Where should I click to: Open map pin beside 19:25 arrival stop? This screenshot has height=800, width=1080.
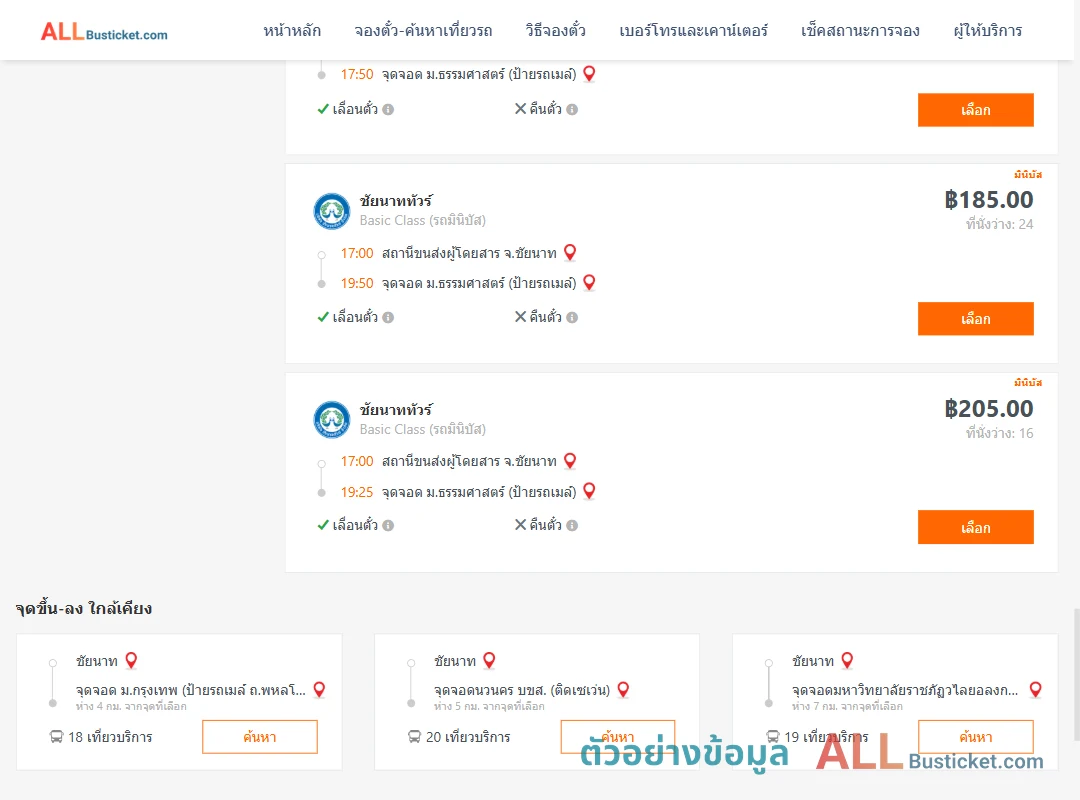click(589, 491)
